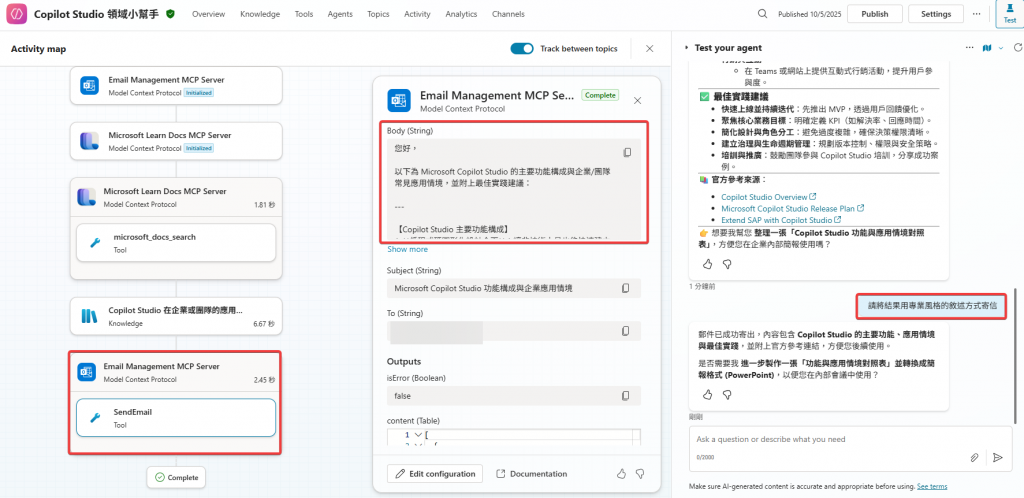Copy the To string value

626,331
